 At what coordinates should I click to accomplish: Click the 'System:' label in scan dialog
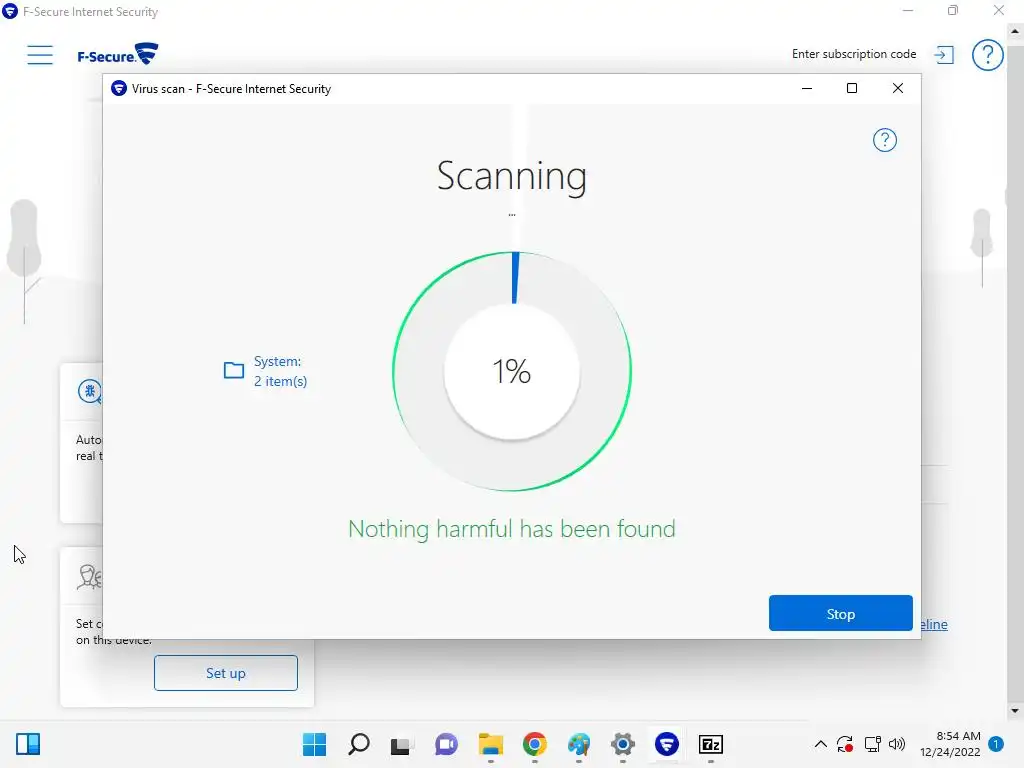[278, 361]
